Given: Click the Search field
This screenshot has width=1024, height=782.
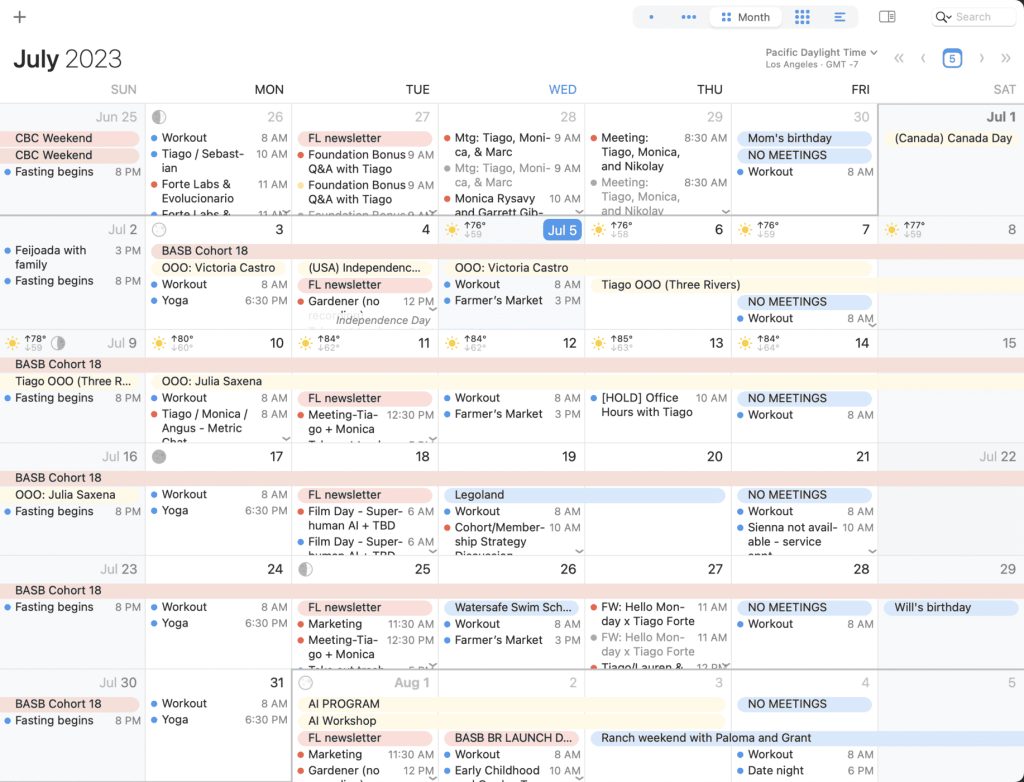Looking at the screenshot, I should pyautogui.click(x=973, y=17).
